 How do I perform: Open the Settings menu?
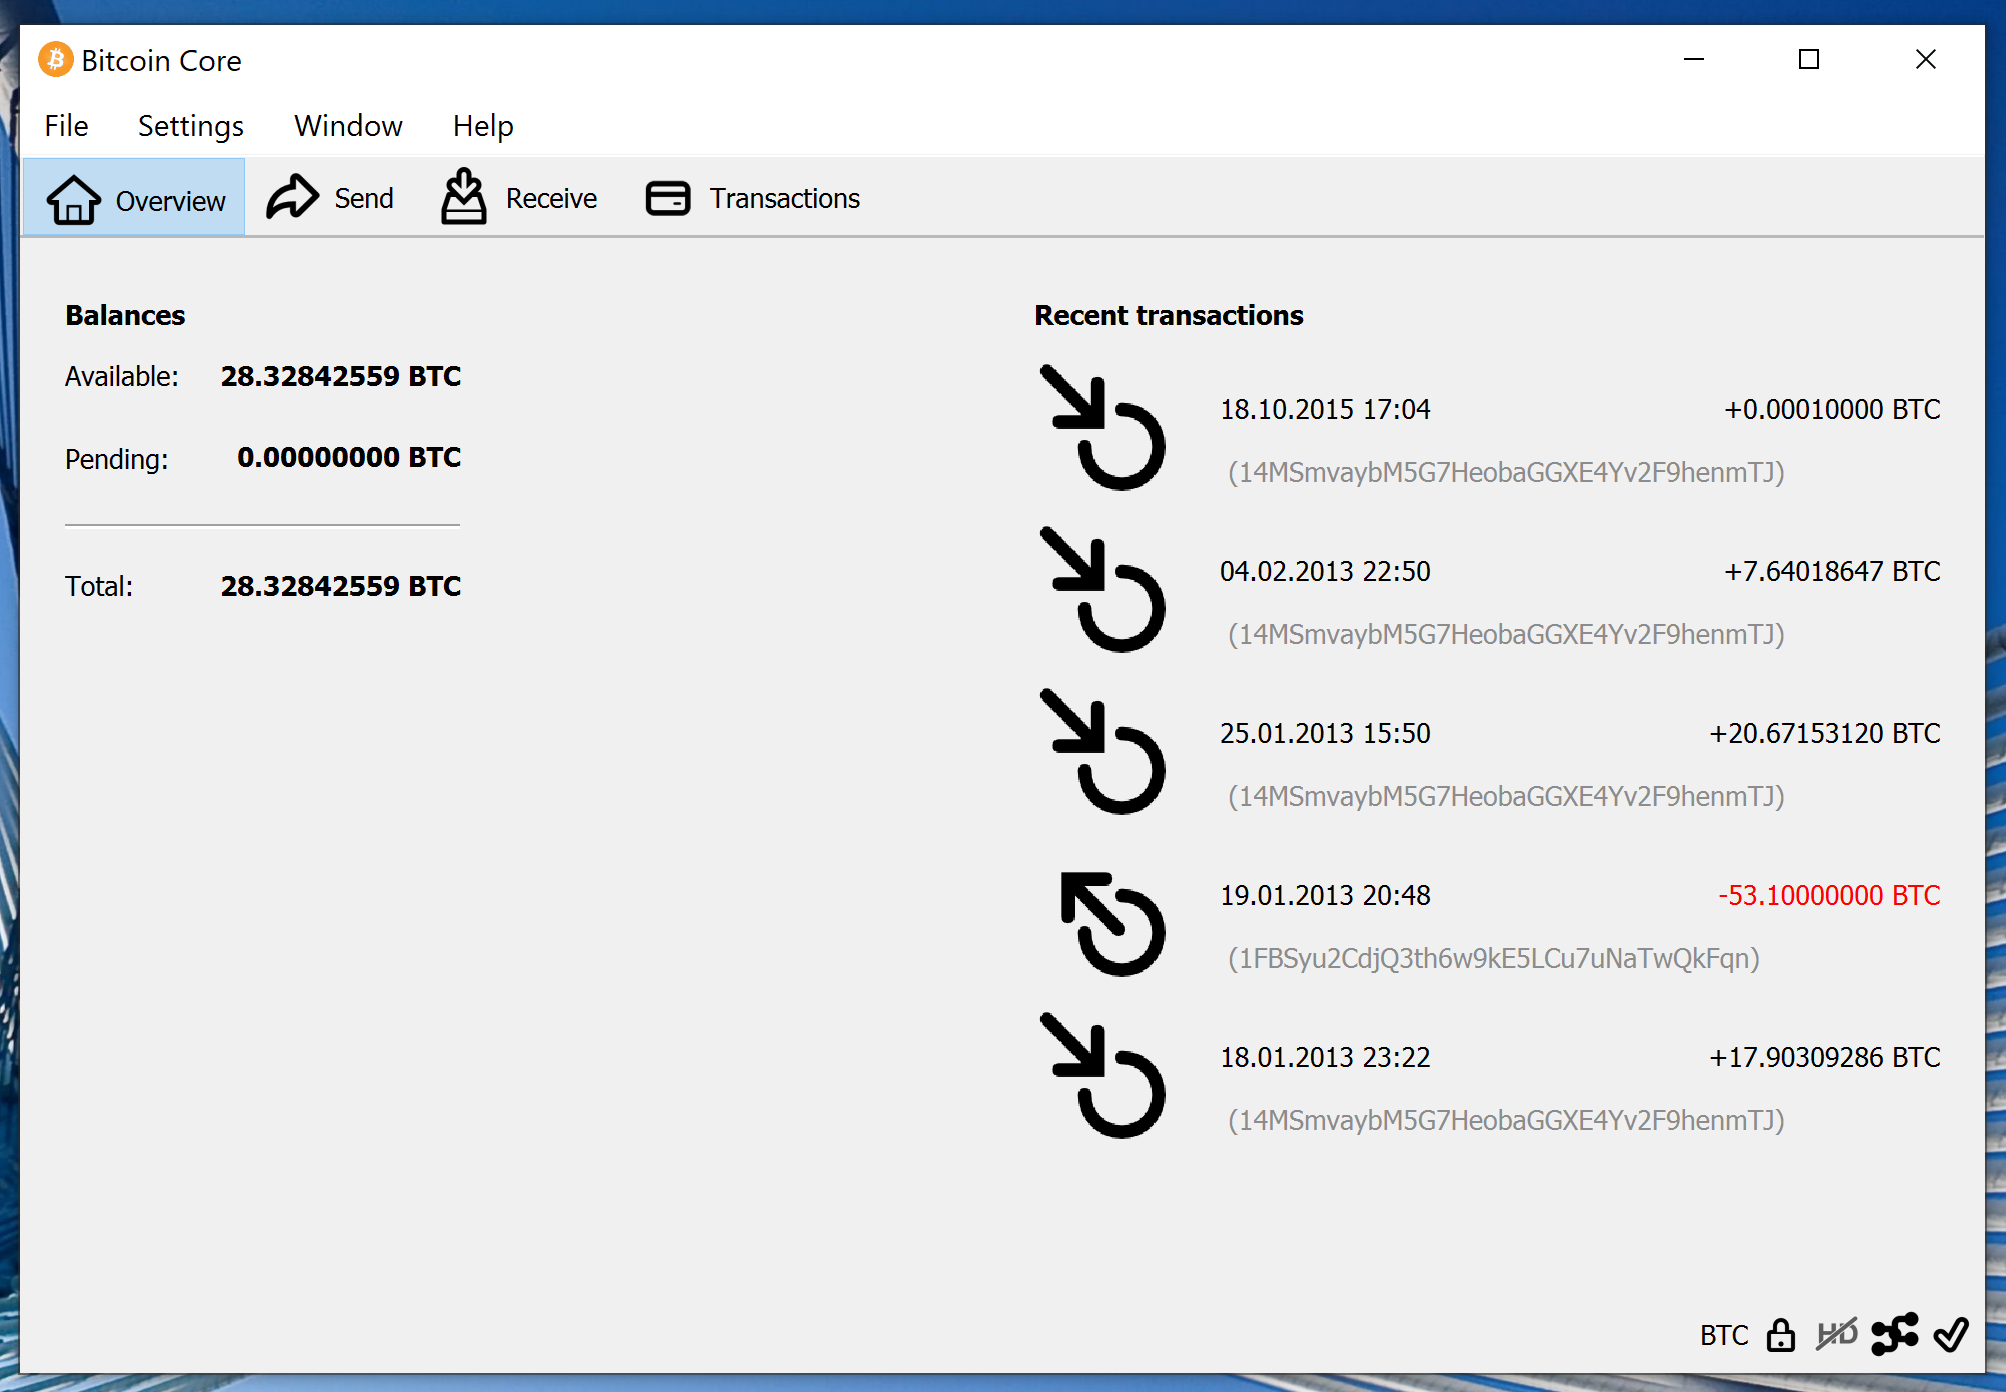190,126
